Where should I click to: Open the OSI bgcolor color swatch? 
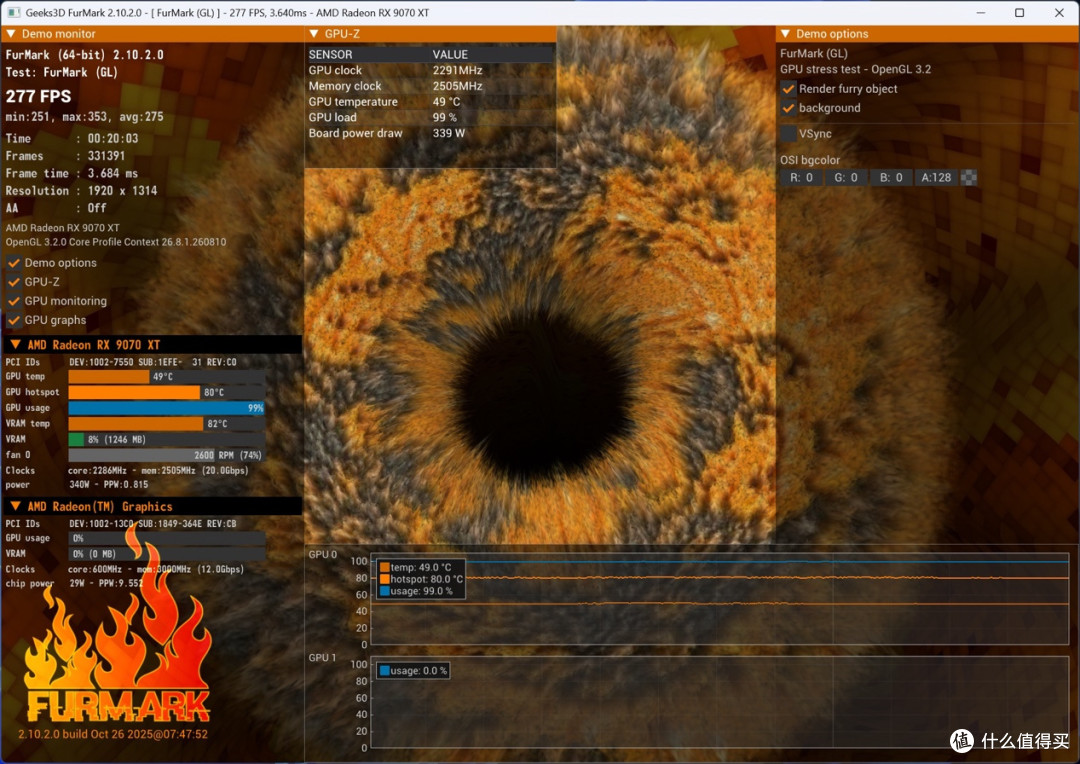[968, 178]
